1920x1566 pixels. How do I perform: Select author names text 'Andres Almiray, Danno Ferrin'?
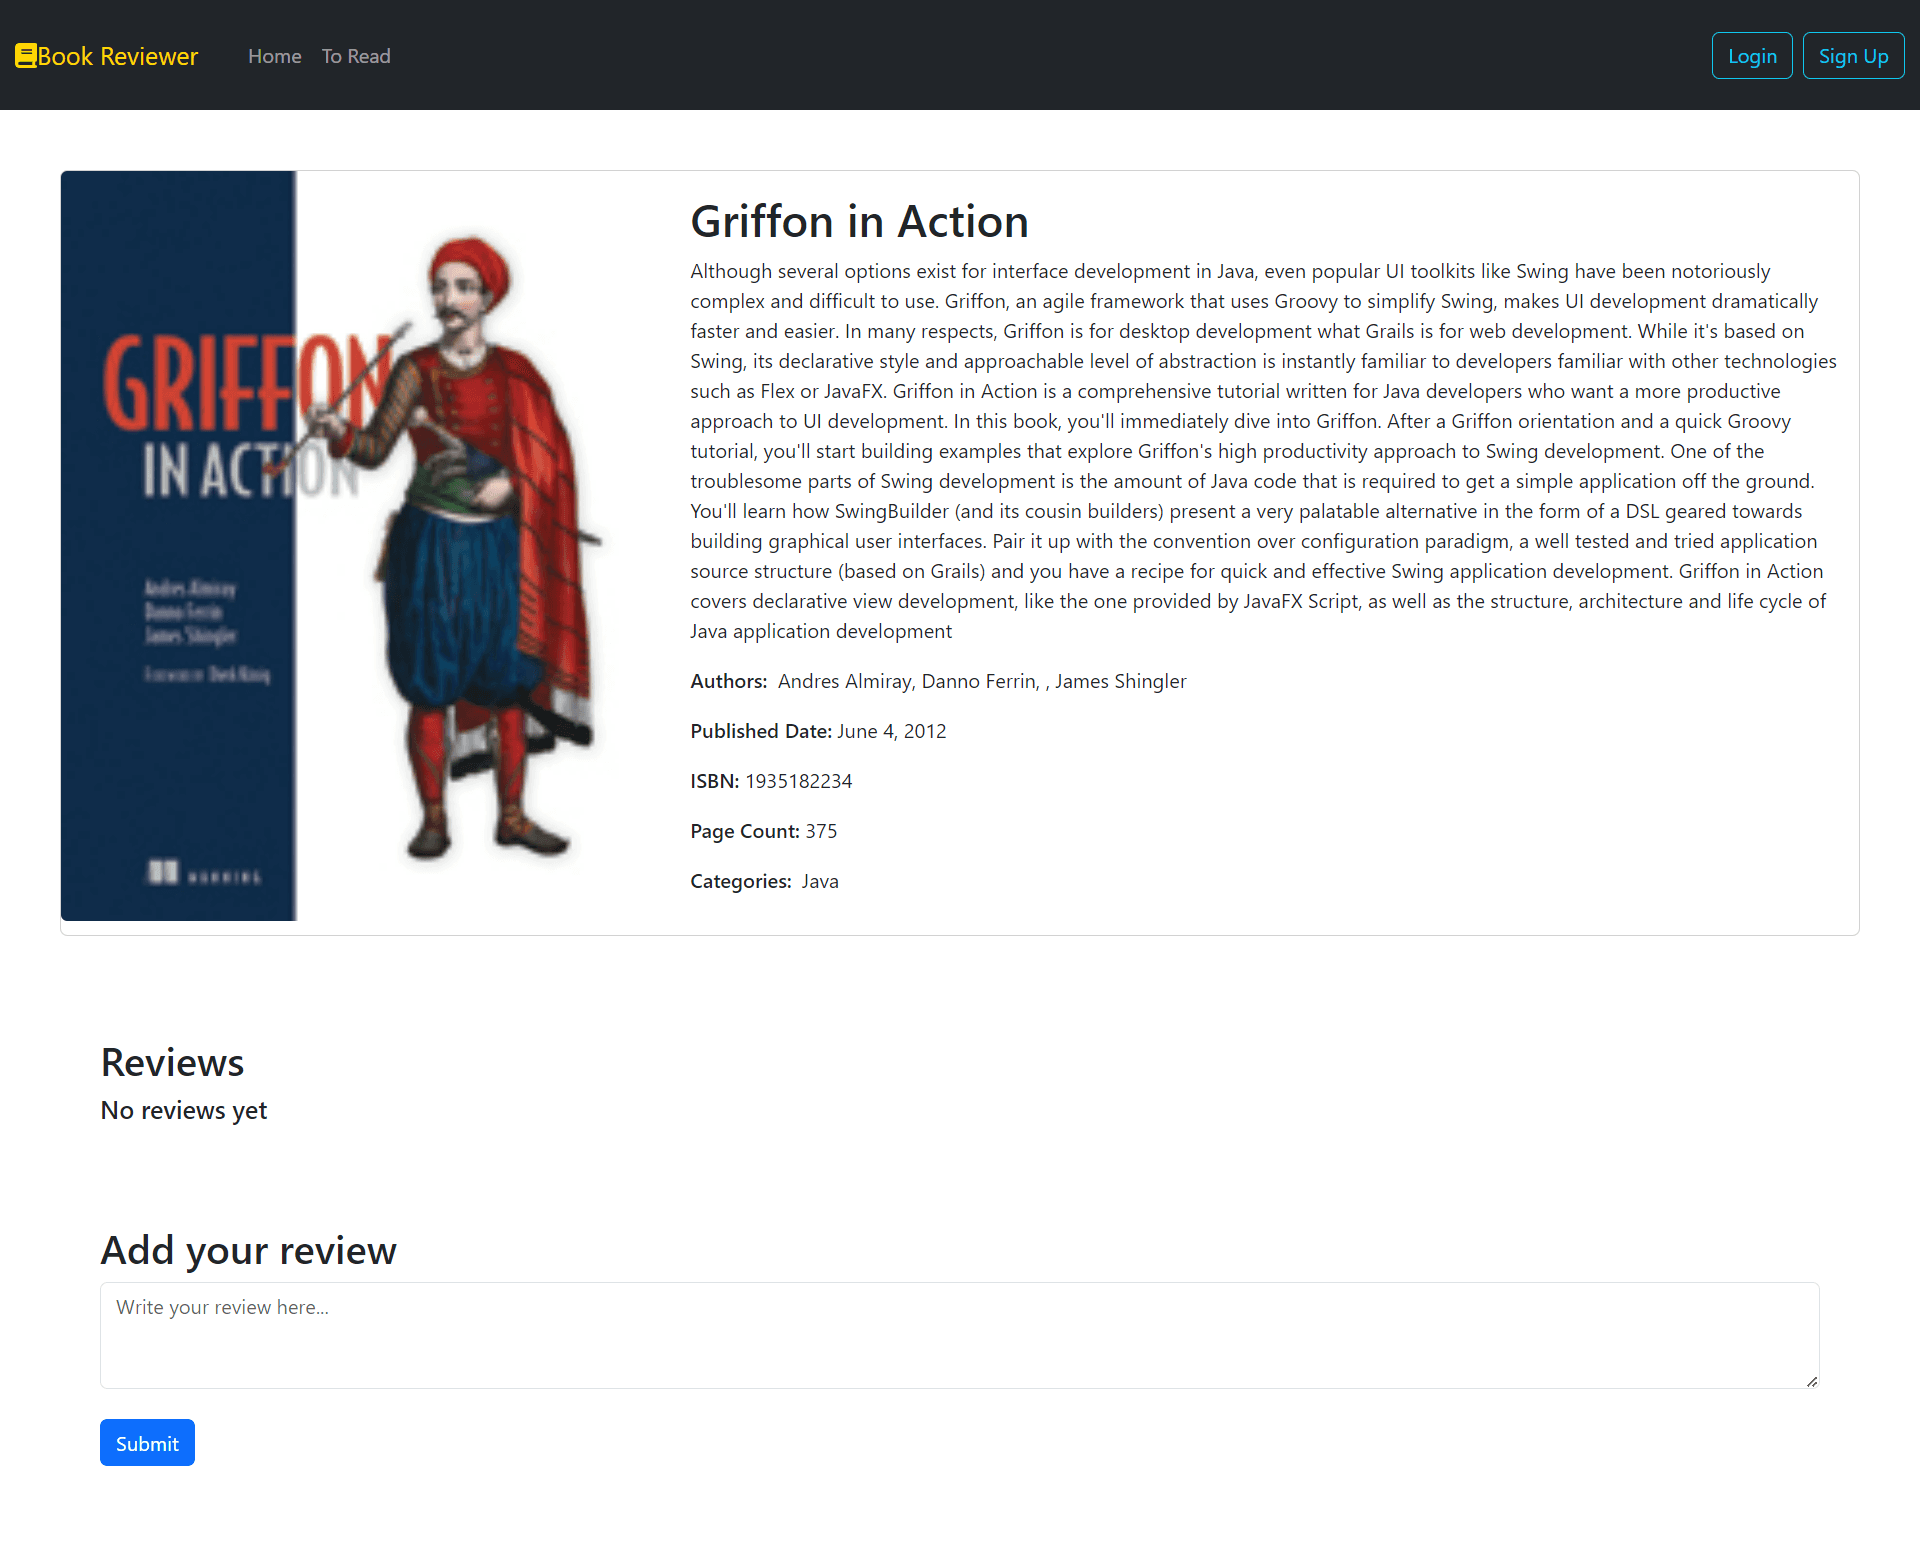coord(906,681)
